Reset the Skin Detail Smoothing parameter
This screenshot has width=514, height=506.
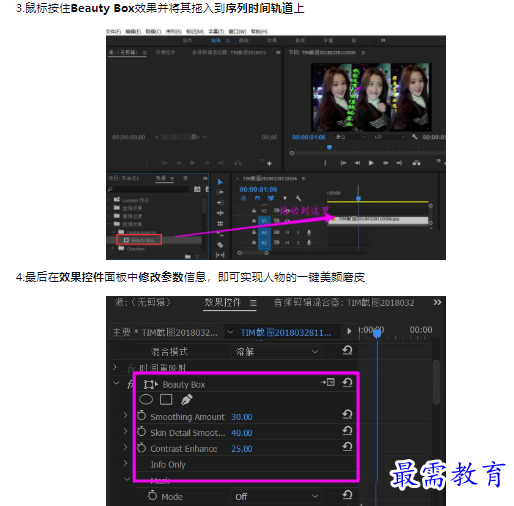click(347, 430)
